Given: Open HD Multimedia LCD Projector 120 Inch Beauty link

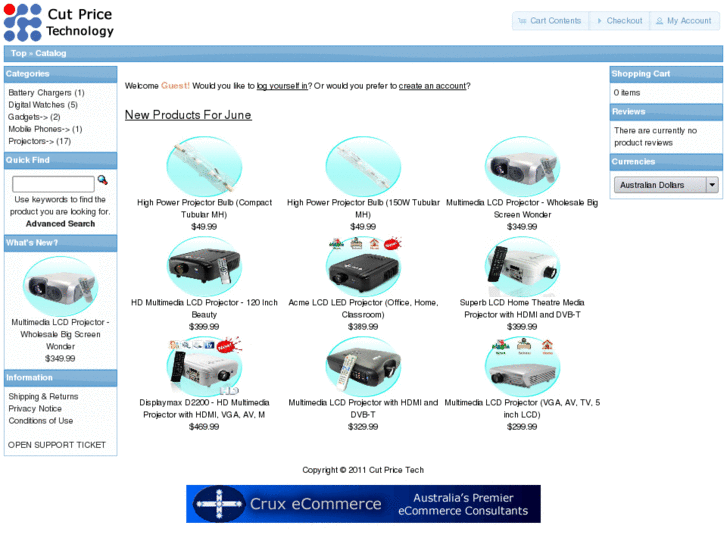Looking at the screenshot, I should point(204,308).
